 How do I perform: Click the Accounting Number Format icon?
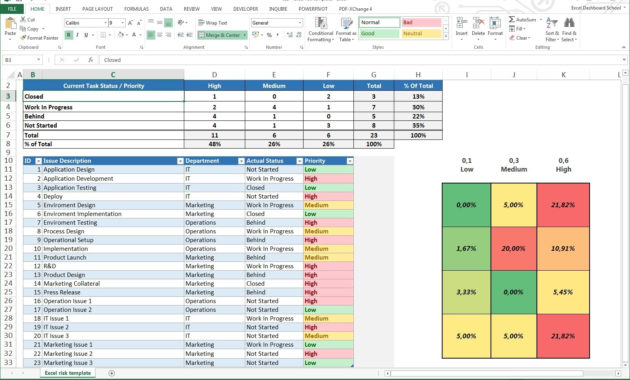coord(255,35)
